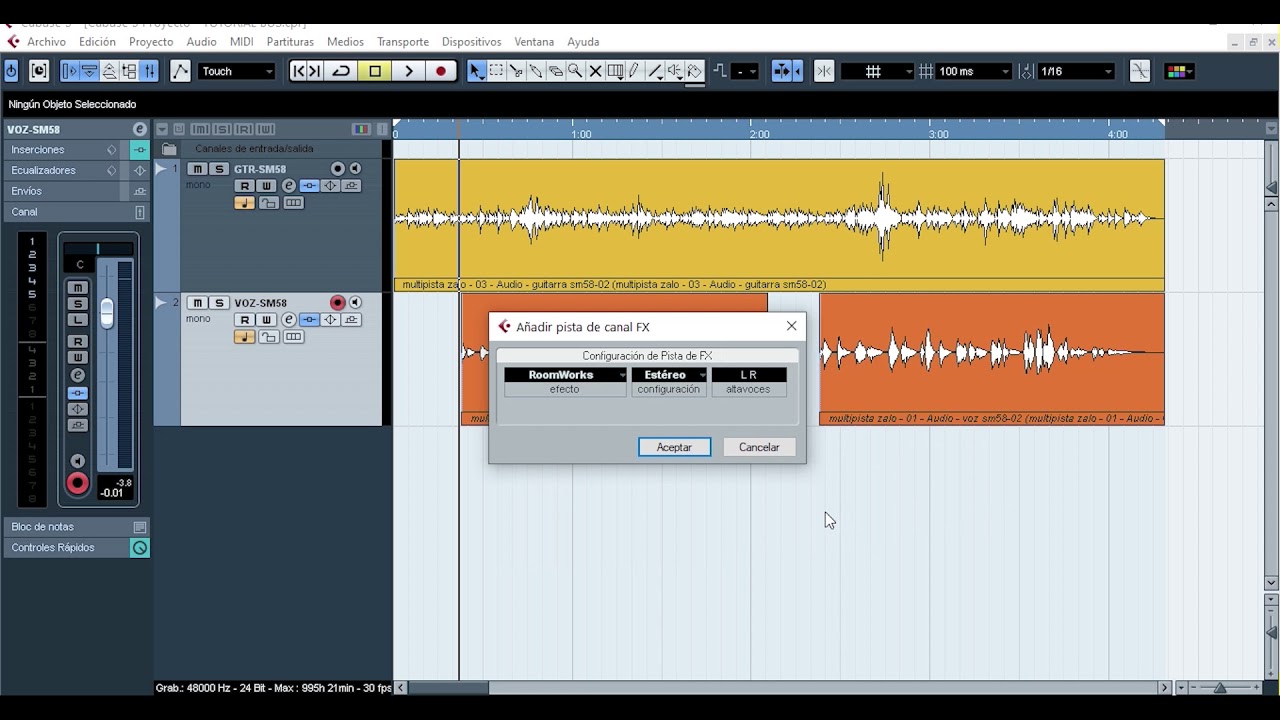Start playback with the Play button
The height and width of the screenshot is (720, 1280).
tap(408, 71)
